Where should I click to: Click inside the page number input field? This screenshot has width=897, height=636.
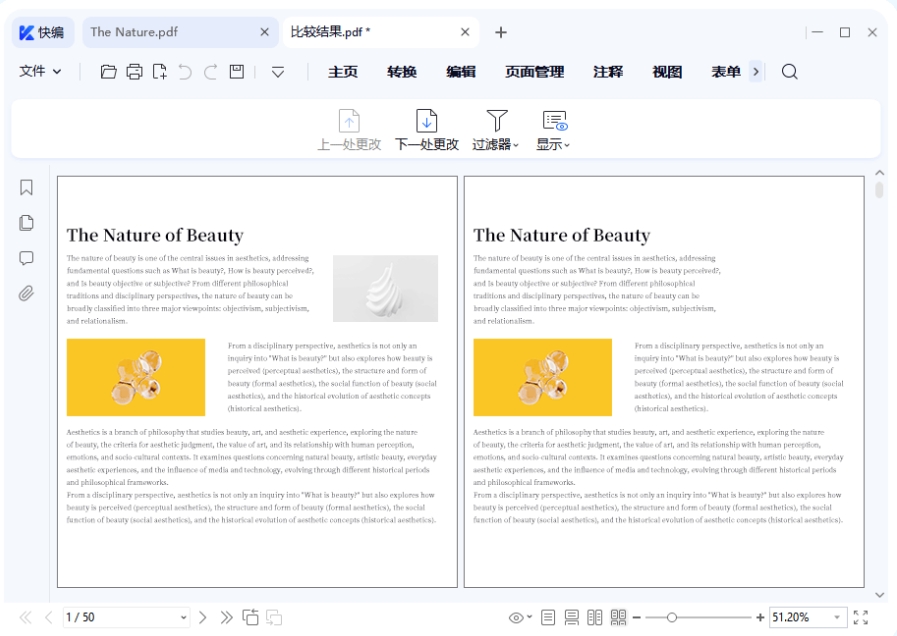(x=110, y=617)
